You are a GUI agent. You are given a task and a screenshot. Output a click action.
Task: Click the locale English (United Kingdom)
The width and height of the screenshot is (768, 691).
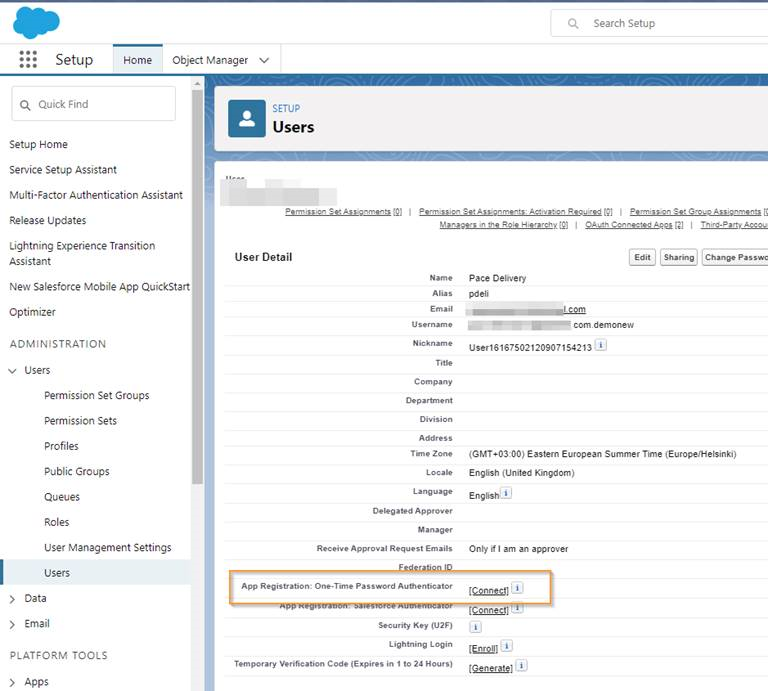[x=522, y=473]
